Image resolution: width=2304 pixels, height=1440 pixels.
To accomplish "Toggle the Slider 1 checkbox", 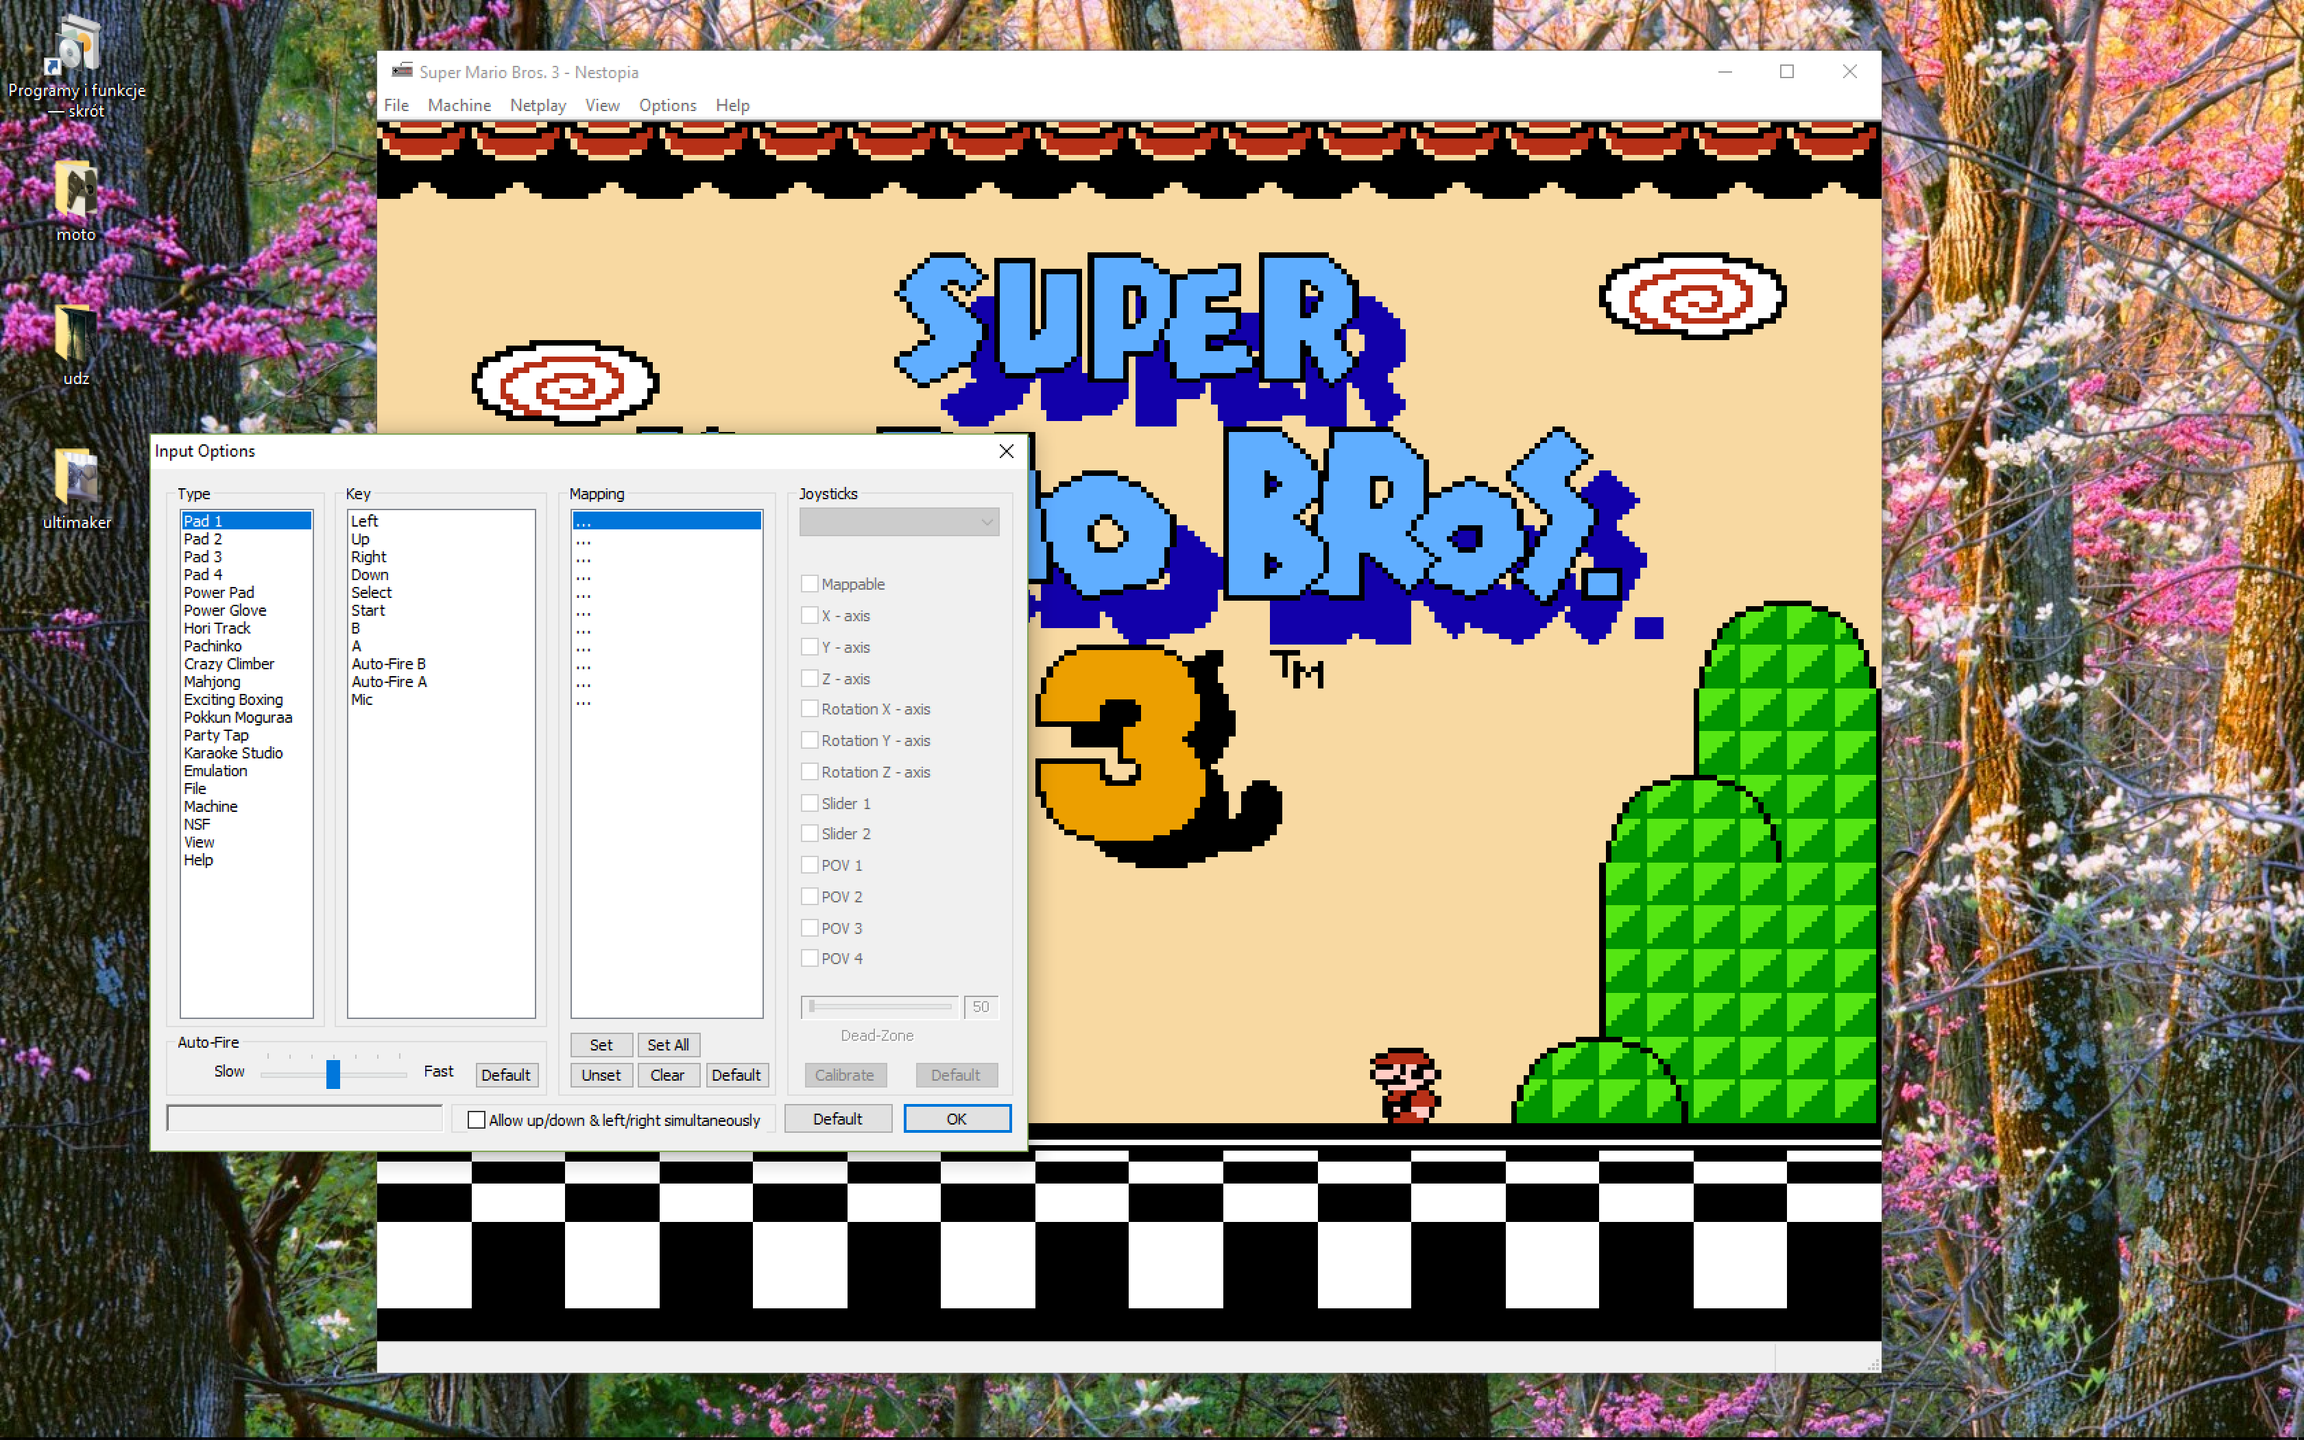I will [810, 803].
